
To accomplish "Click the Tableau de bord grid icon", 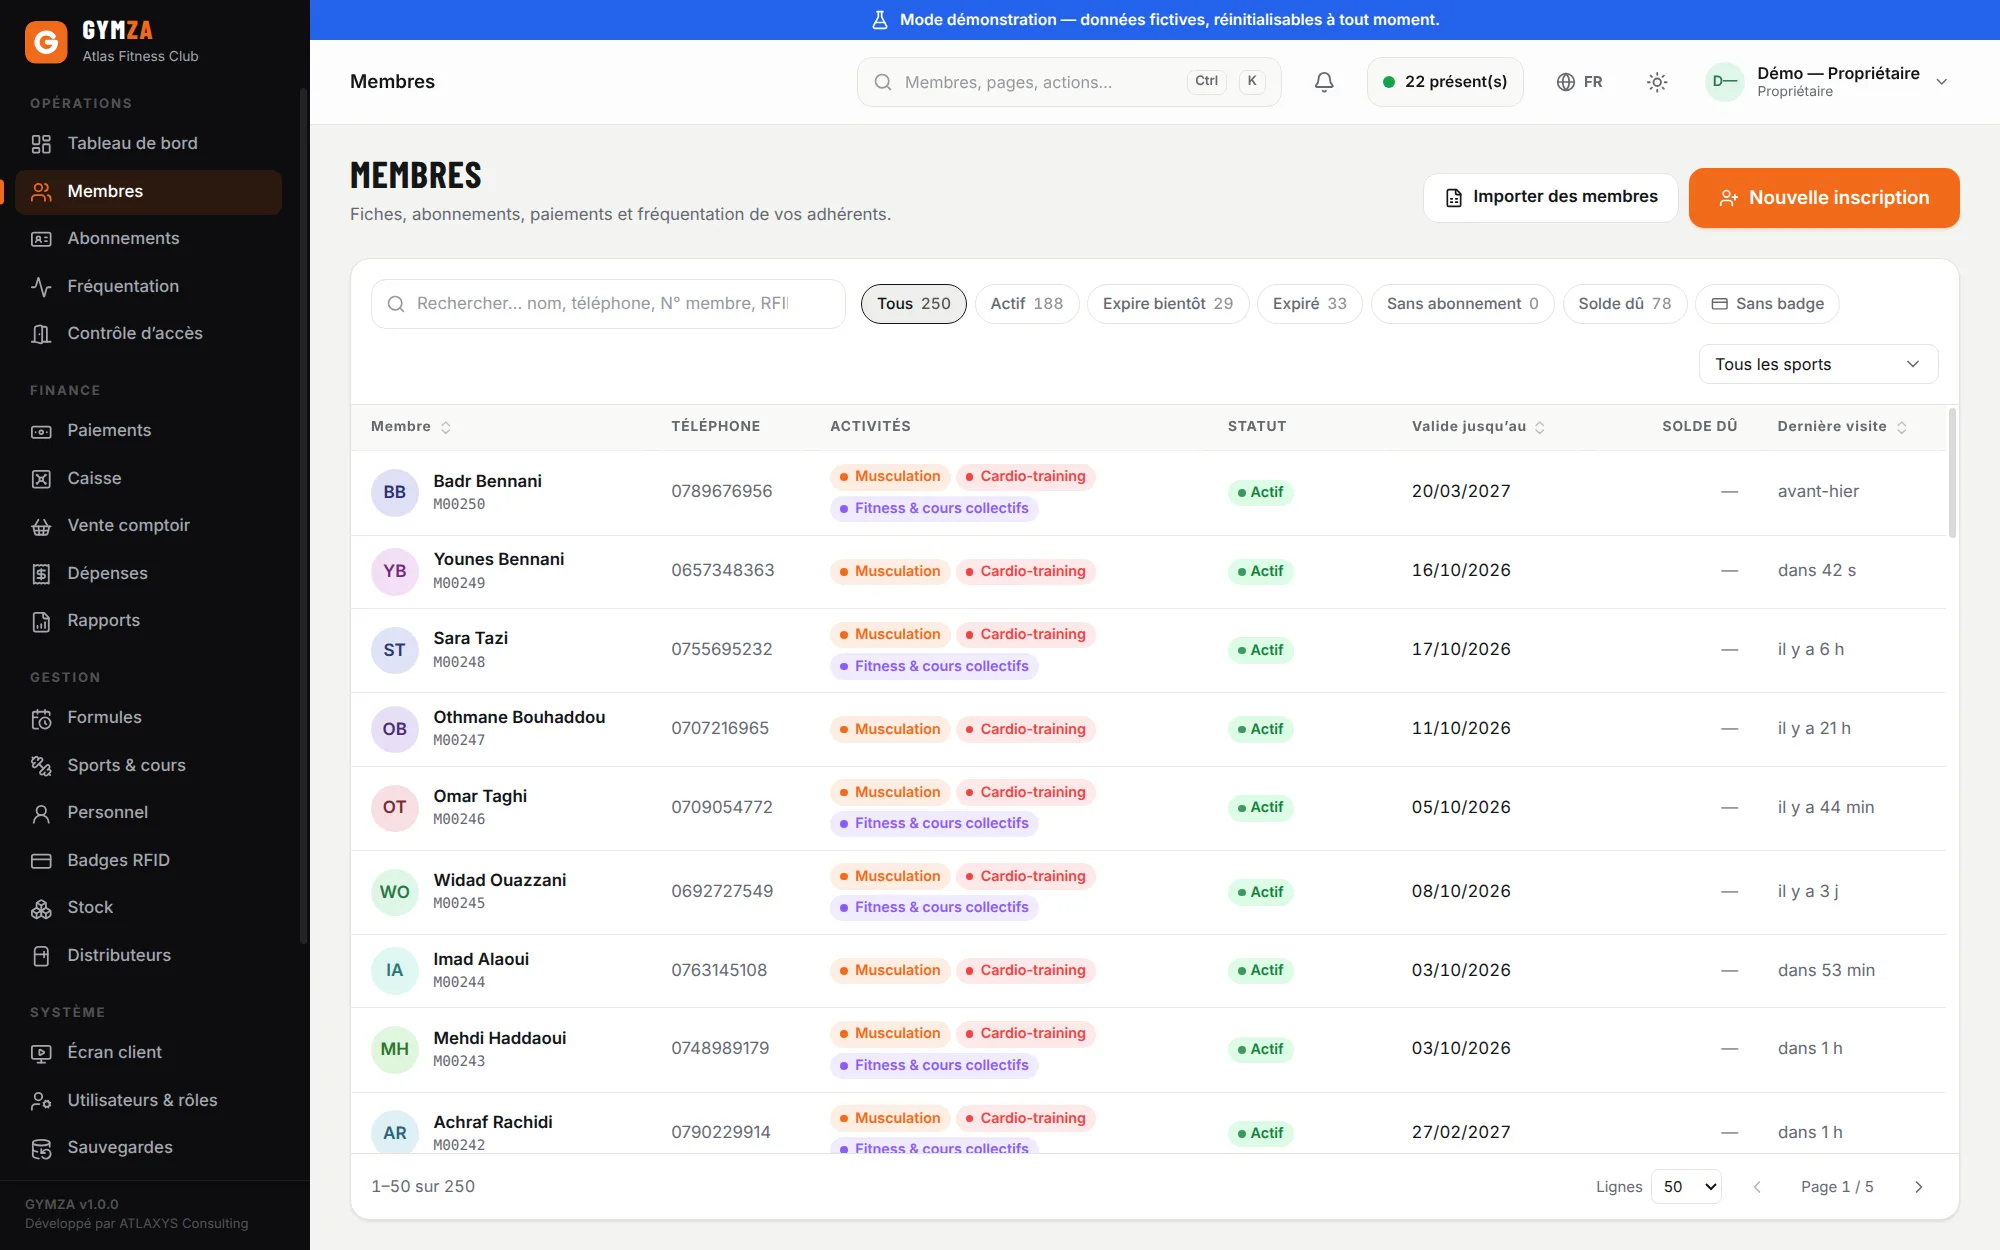I will coord(41,144).
